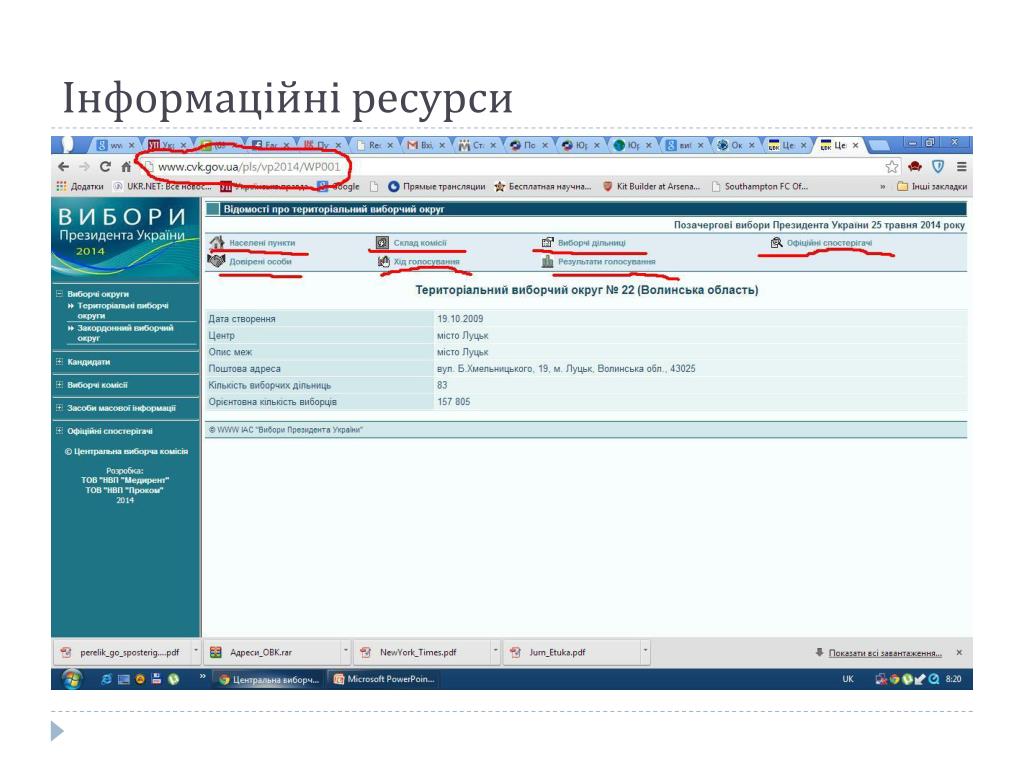Click the PDF icon of NewYork_Times.pdf
Screen dimensions: 1024x768
[x=366, y=652]
